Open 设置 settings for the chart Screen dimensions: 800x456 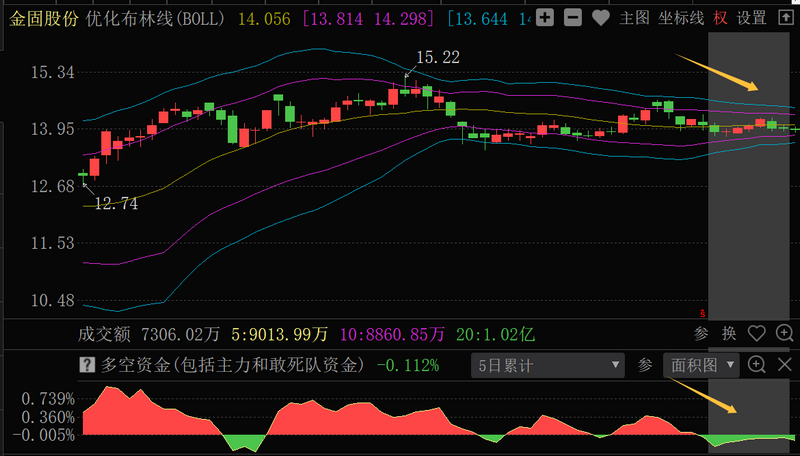[x=751, y=18]
